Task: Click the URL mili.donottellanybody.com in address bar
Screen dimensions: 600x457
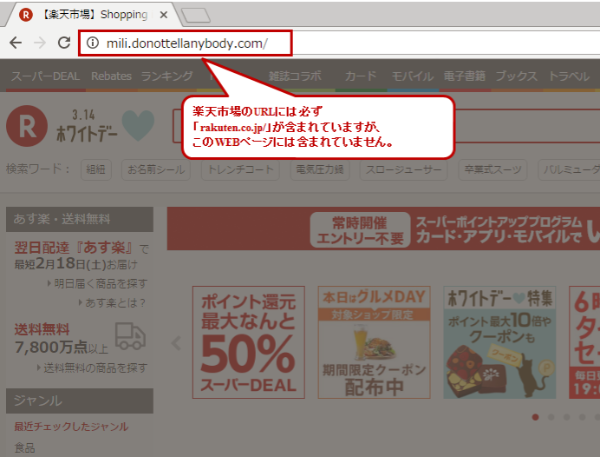Action: tap(187, 43)
